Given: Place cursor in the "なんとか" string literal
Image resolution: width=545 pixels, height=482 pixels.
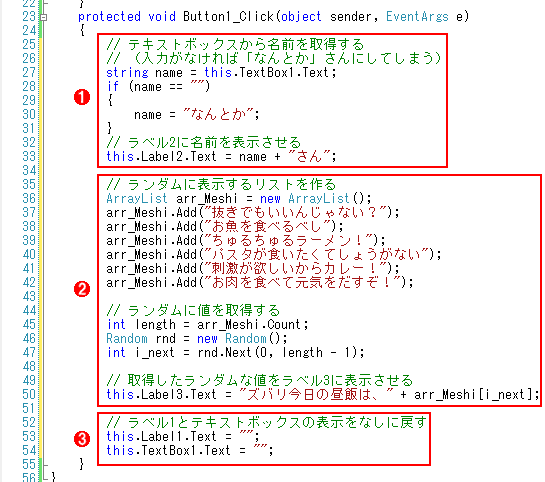Looking at the screenshot, I should click(219, 114).
